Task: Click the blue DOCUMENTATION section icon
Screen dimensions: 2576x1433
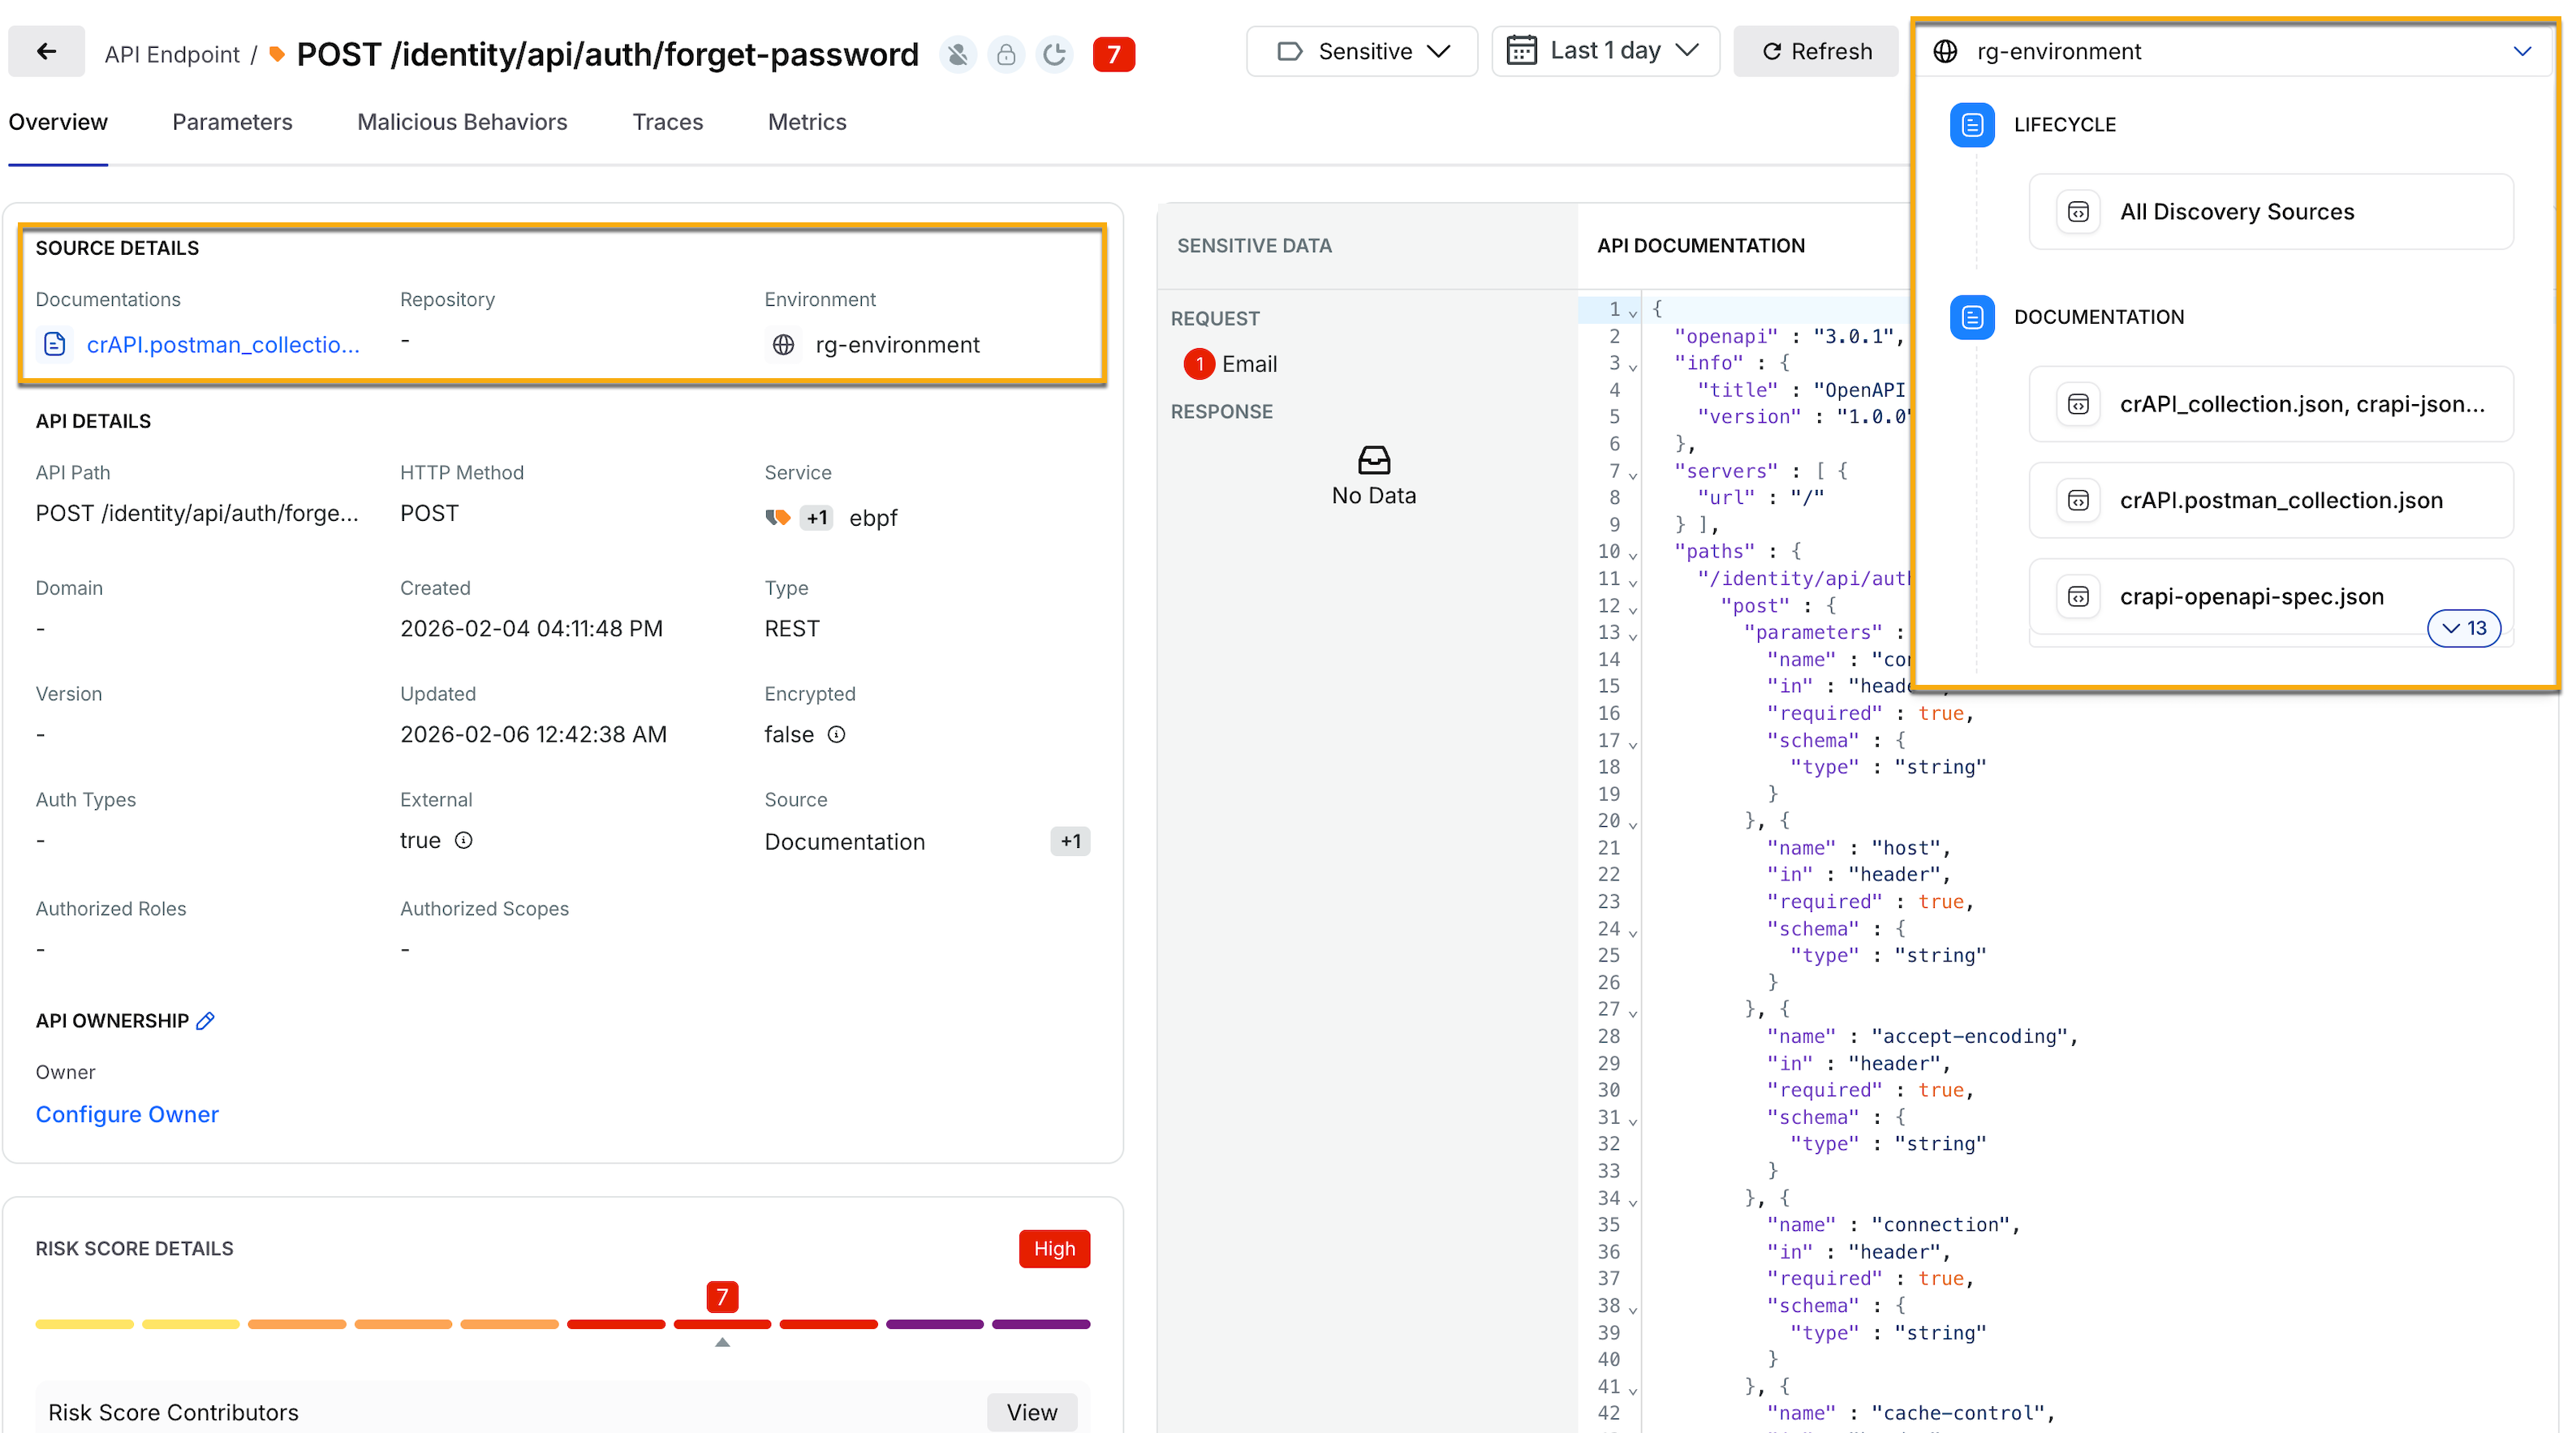Action: 1972,317
